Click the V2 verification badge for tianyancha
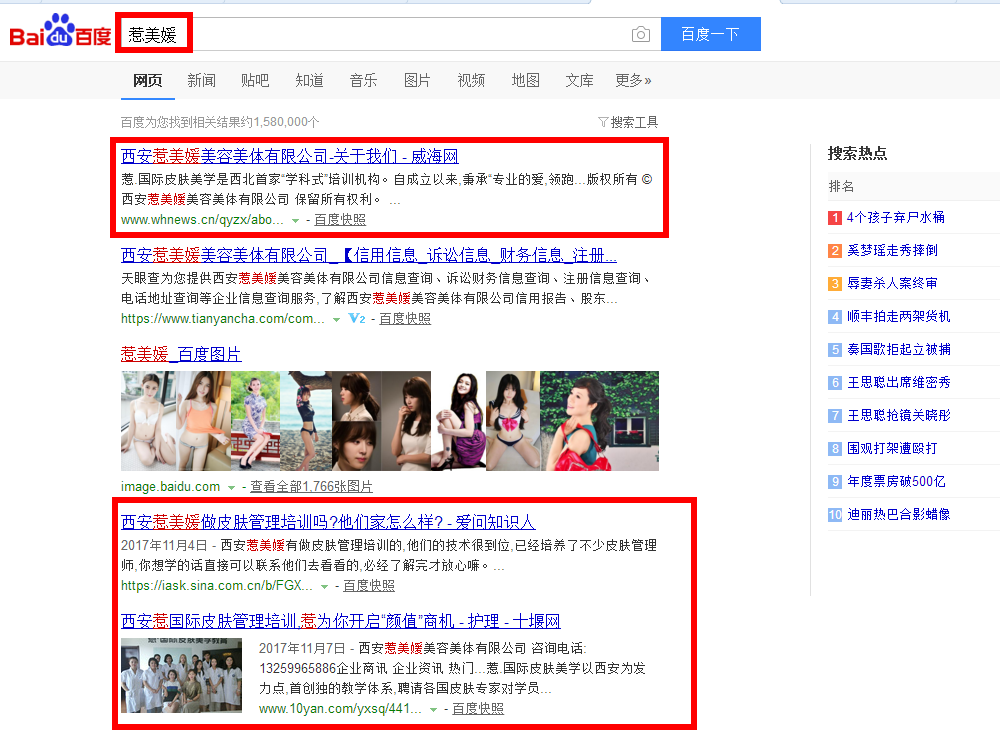The image size is (1000, 734). click(357, 318)
